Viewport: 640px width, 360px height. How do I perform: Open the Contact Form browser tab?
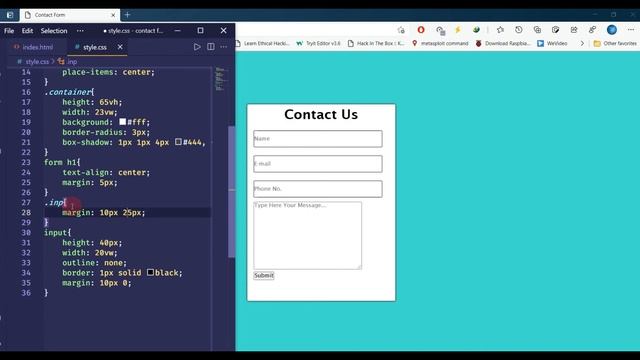(x=69, y=15)
